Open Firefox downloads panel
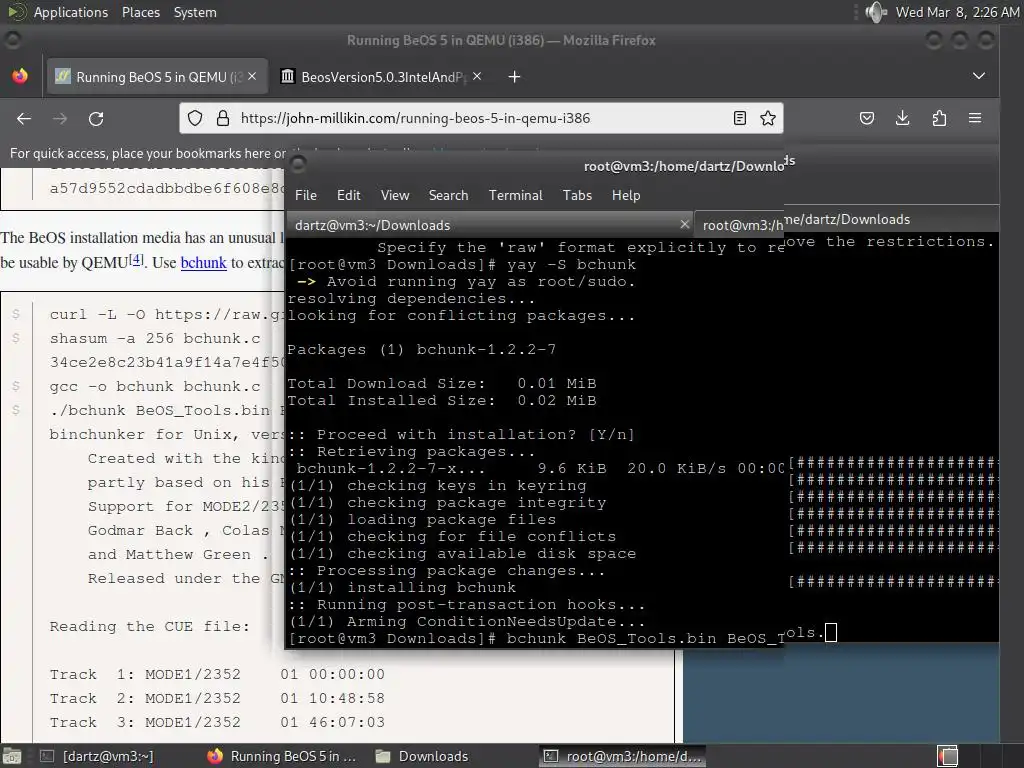 pyautogui.click(x=903, y=118)
